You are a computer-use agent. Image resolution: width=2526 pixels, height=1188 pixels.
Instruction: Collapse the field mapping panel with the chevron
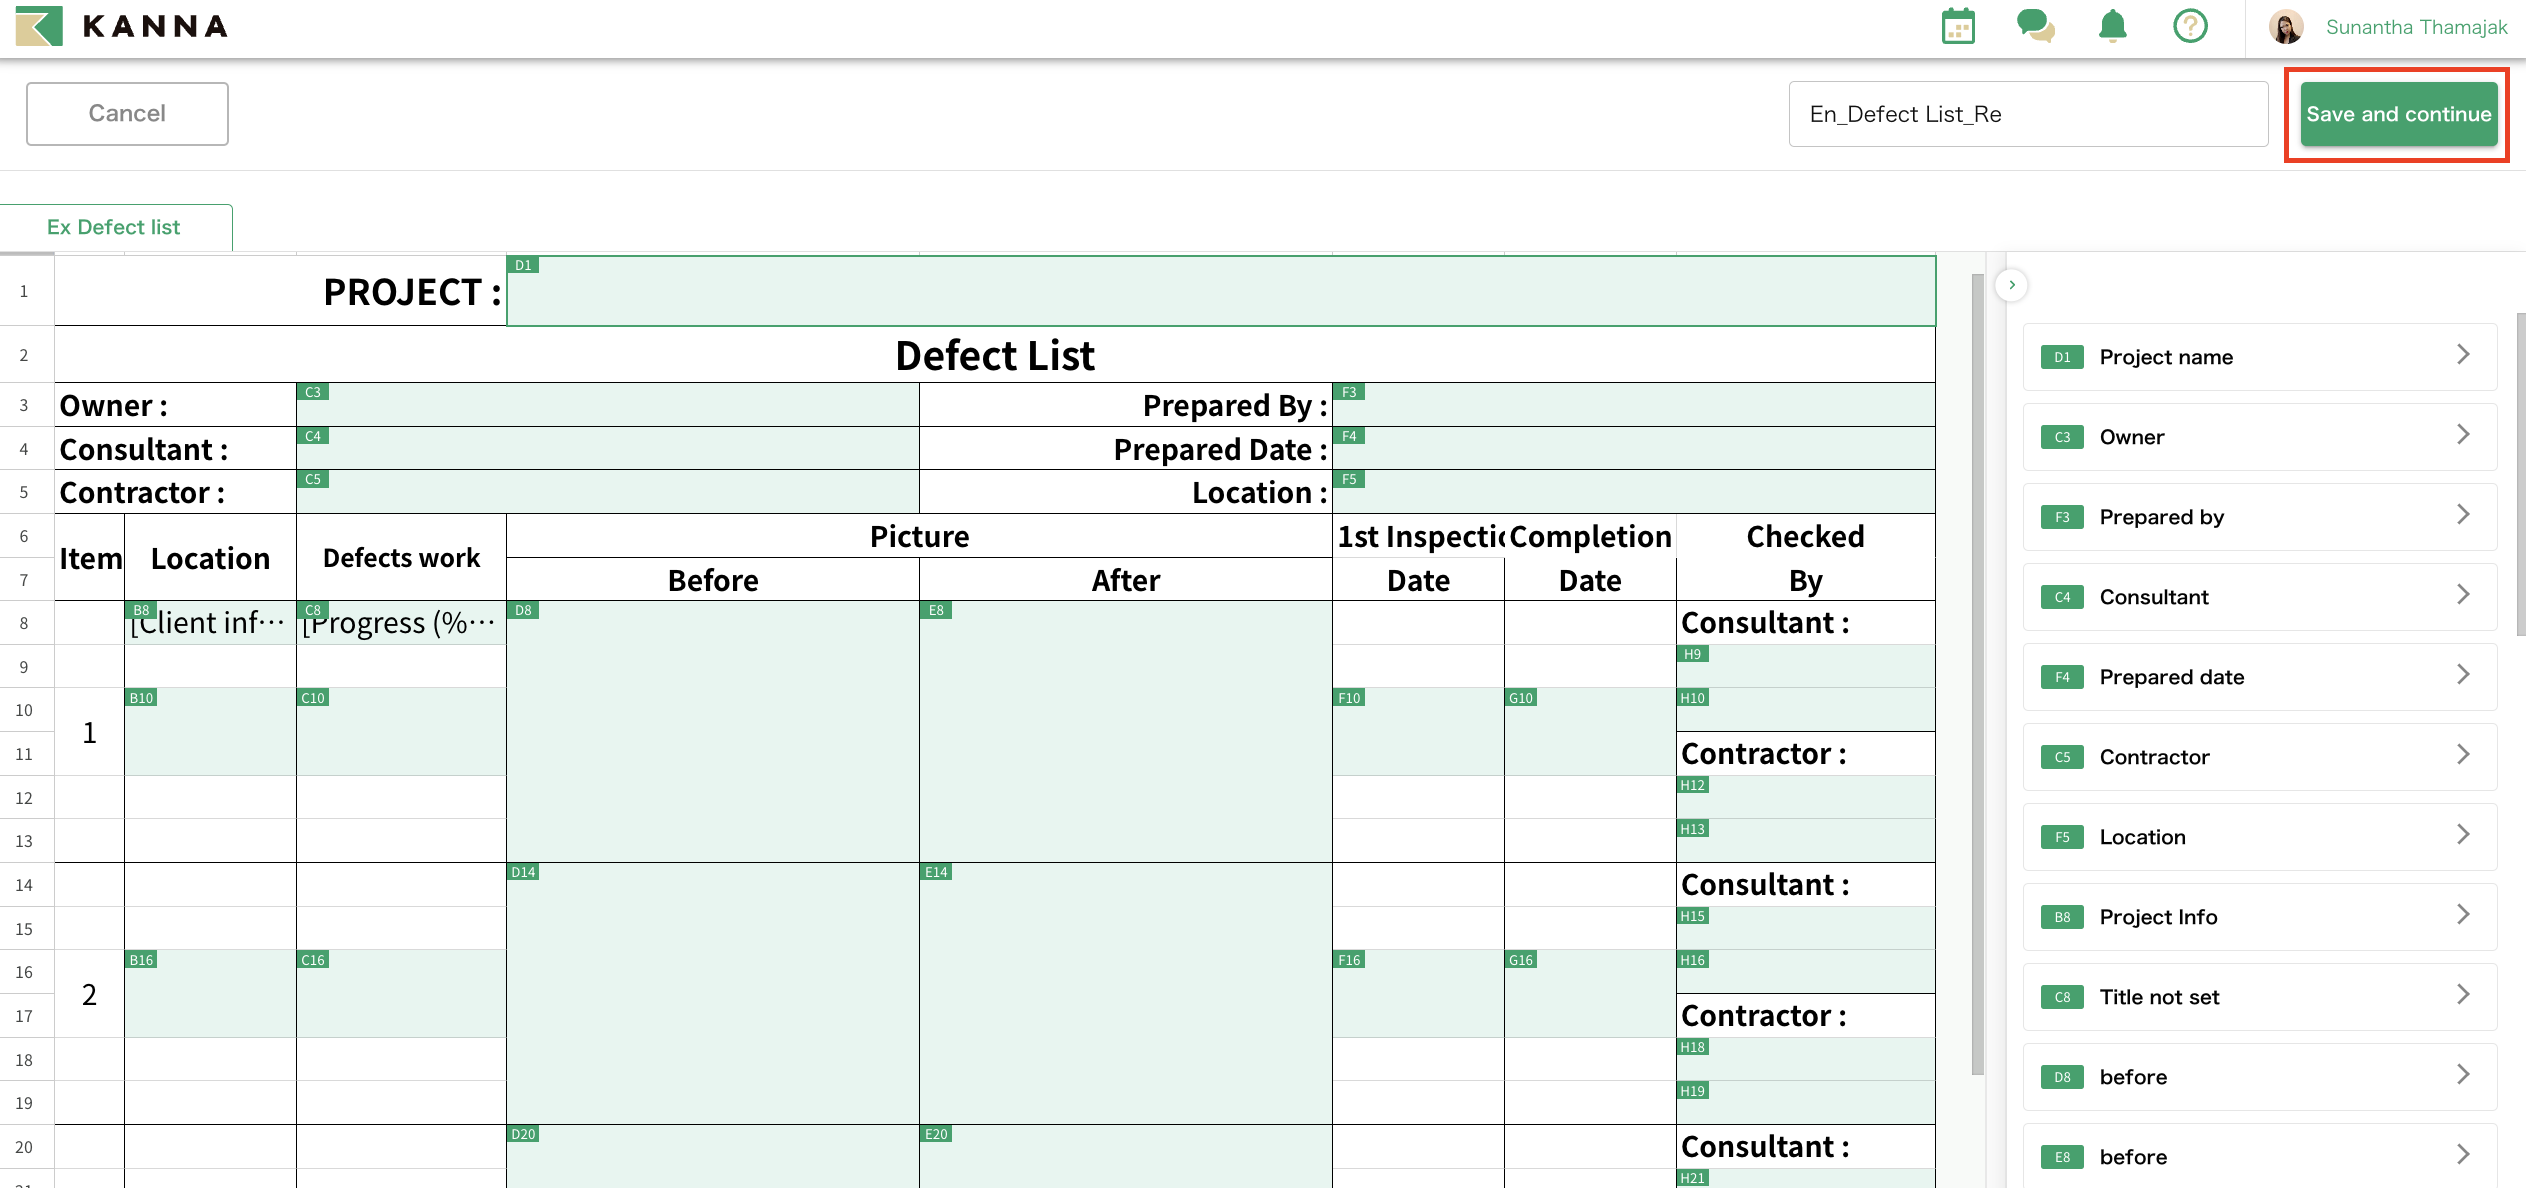pos(2010,285)
